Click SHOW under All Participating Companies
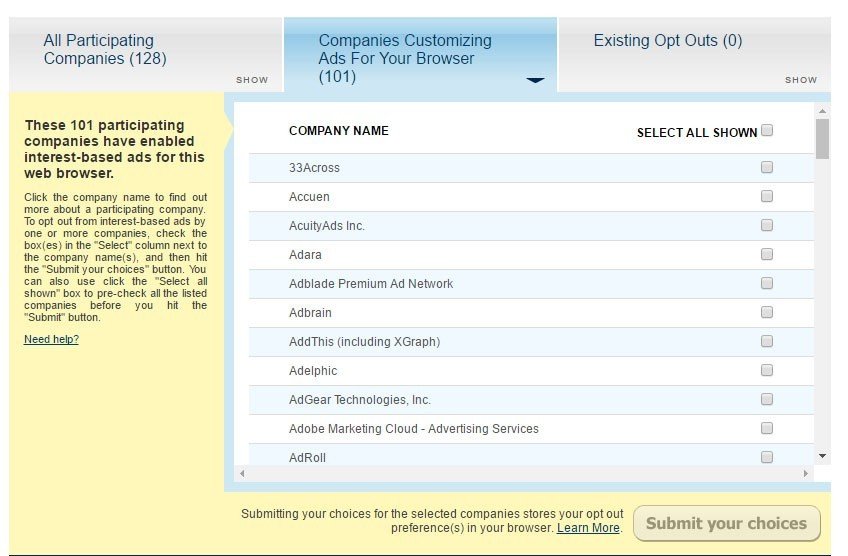Image resolution: width=848 pixels, height=556 pixels. 252,80
